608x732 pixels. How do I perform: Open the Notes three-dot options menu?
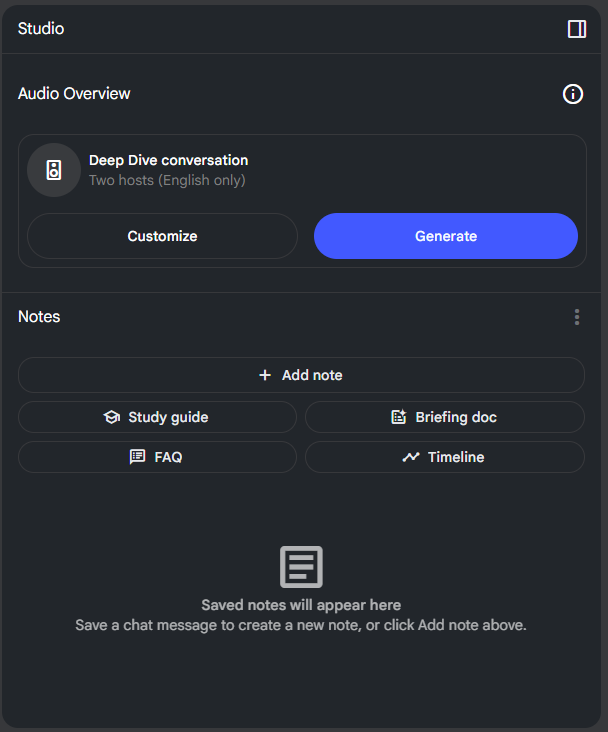coord(577,317)
